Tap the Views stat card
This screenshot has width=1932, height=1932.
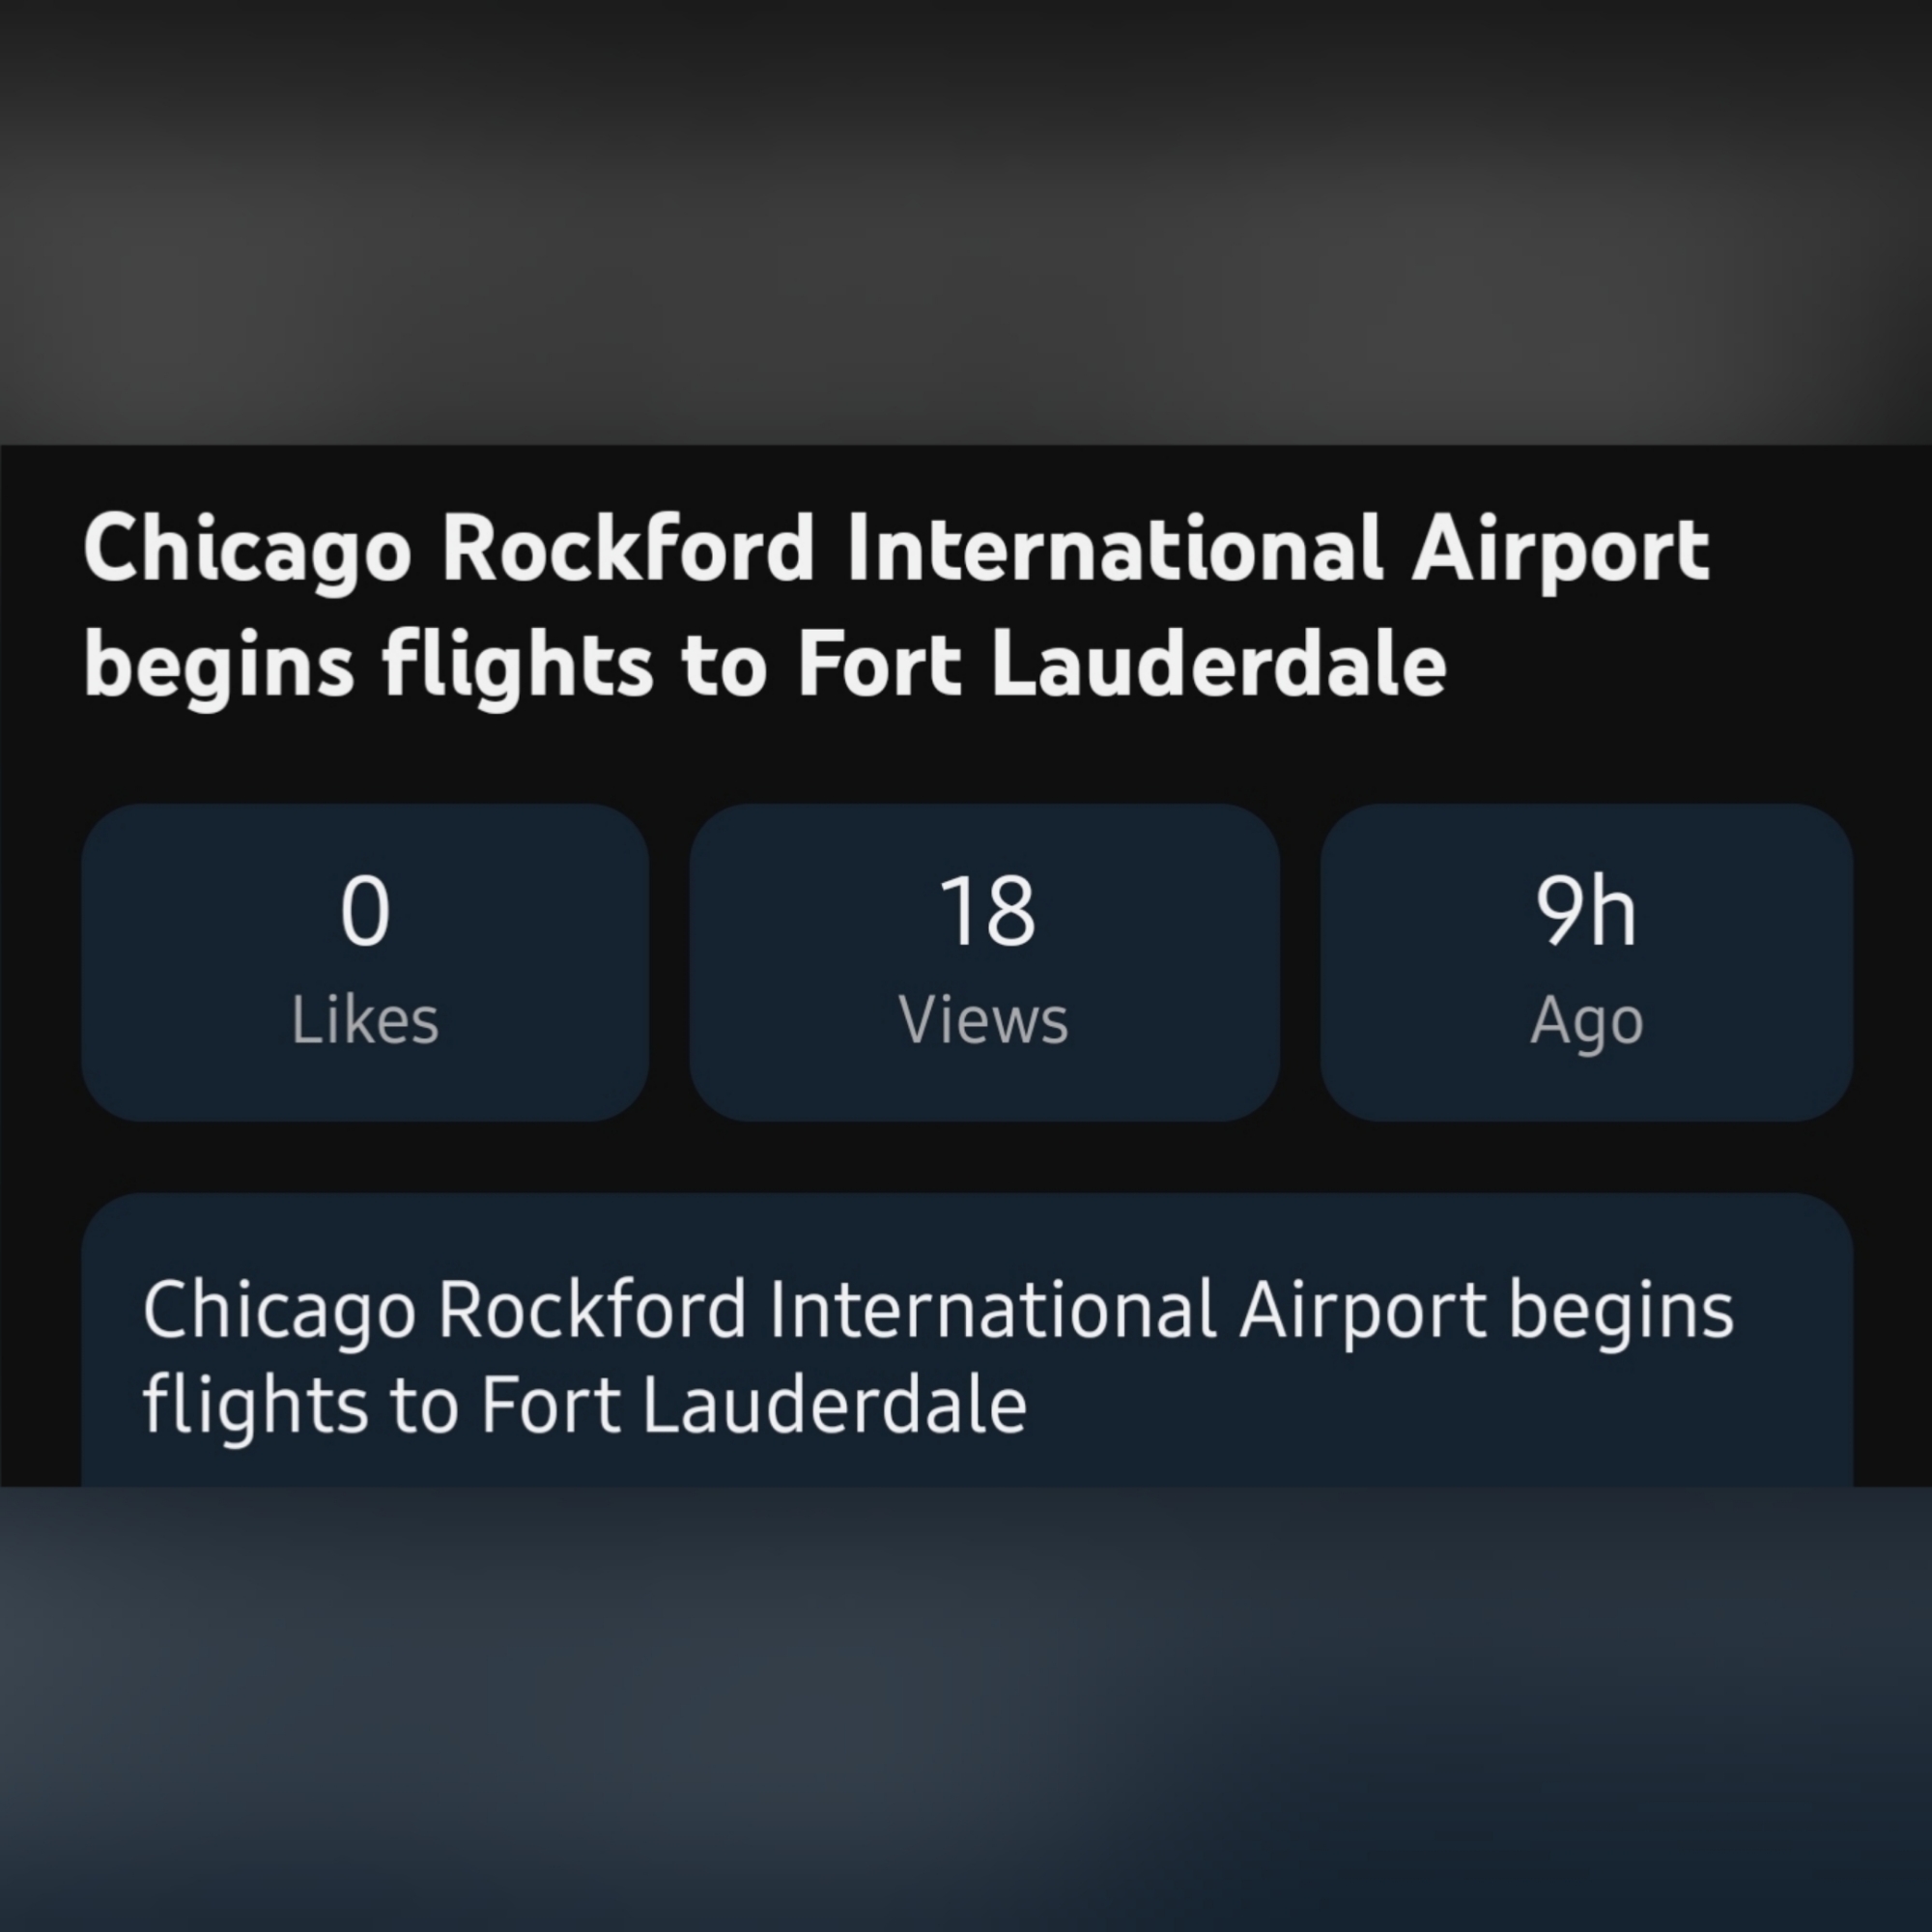(x=984, y=961)
